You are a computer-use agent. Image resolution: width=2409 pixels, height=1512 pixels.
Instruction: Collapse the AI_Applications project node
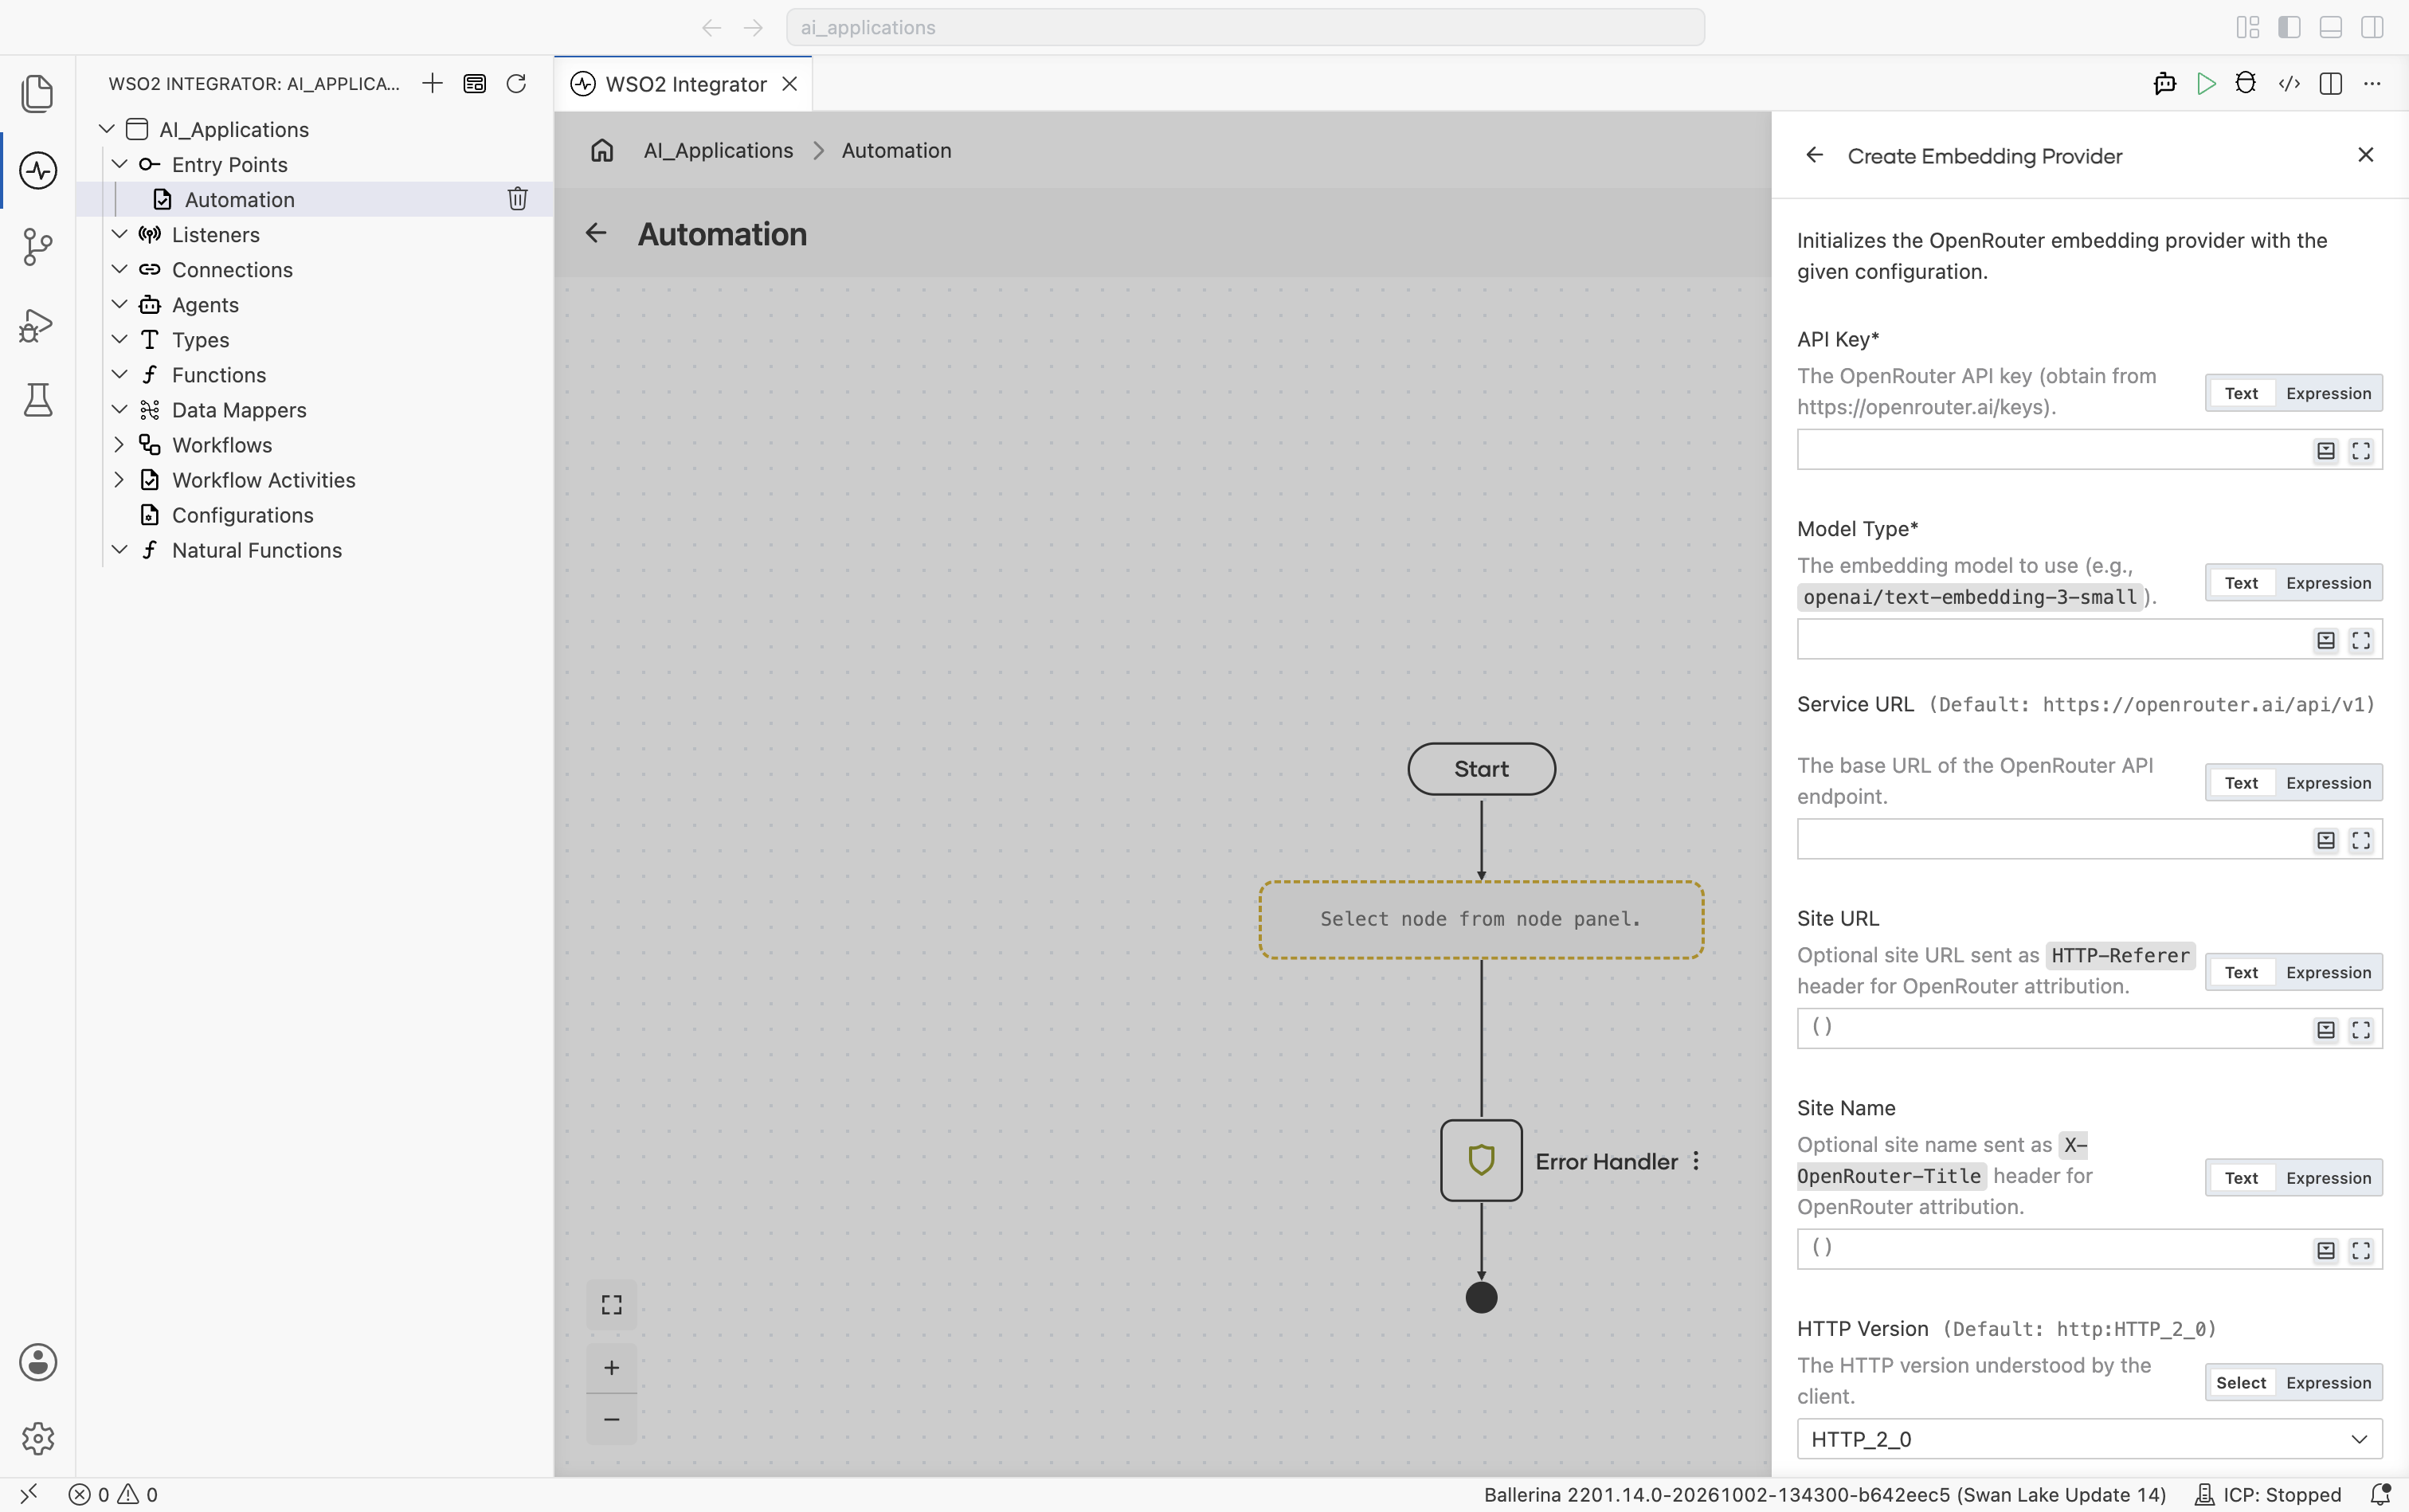[107, 129]
